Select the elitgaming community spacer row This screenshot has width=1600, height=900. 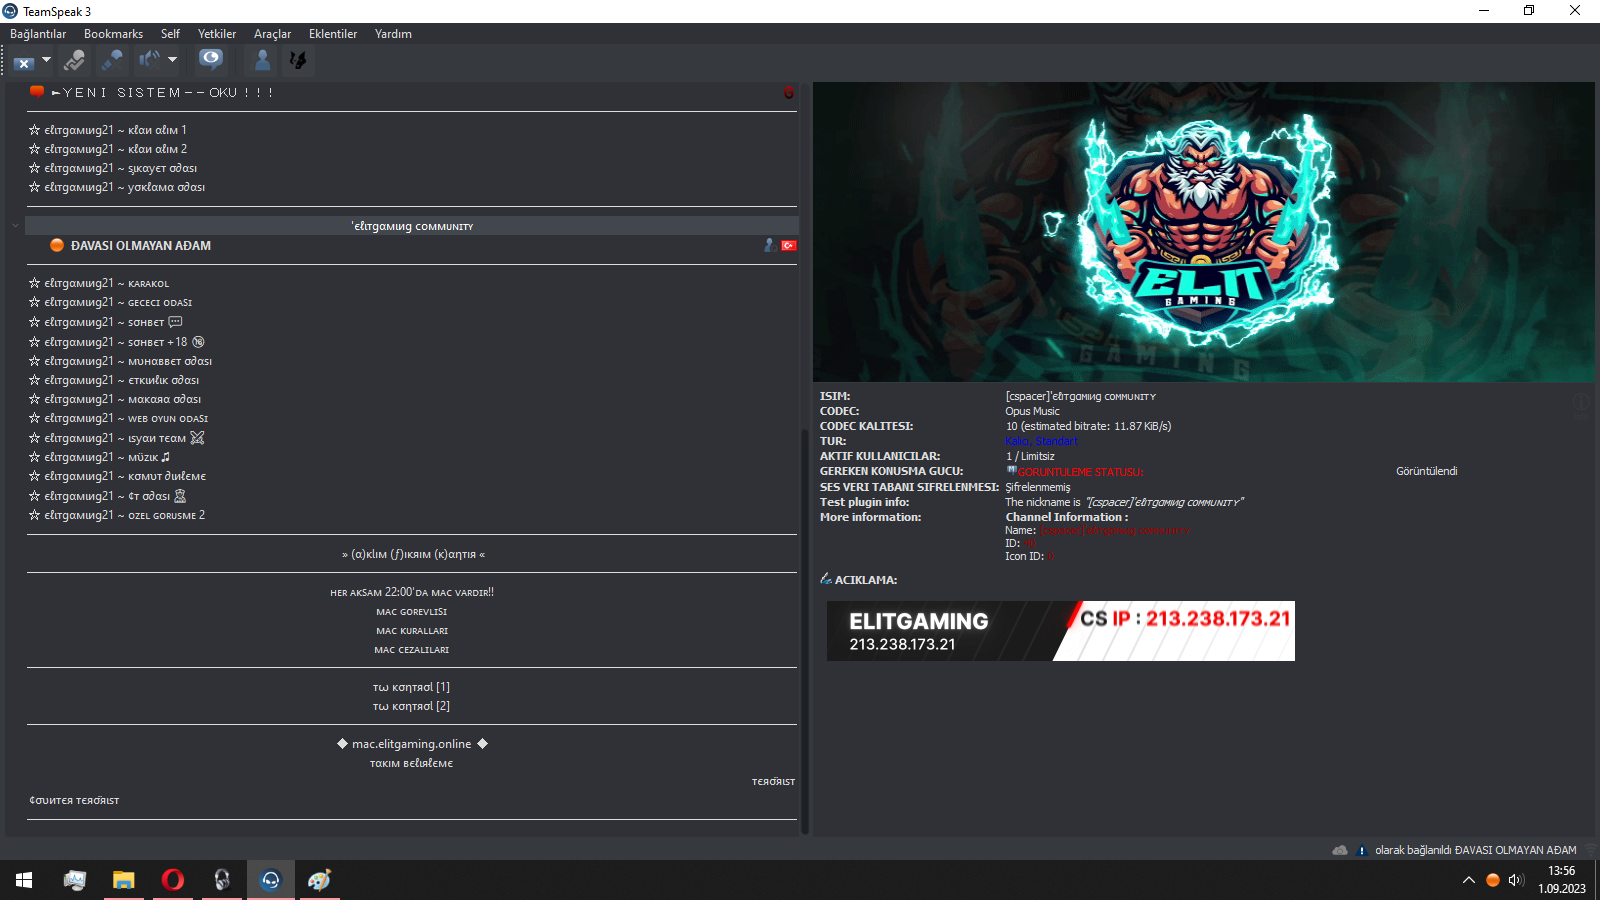411,226
